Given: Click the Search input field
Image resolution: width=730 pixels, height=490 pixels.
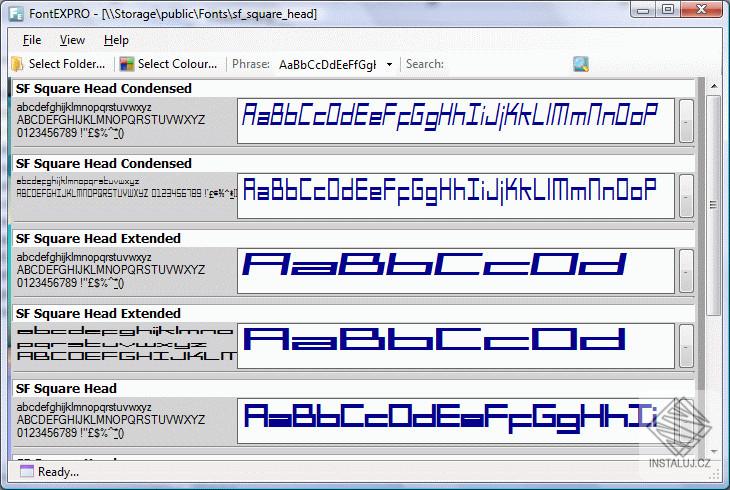Looking at the screenshot, I should [x=507, y=64].
